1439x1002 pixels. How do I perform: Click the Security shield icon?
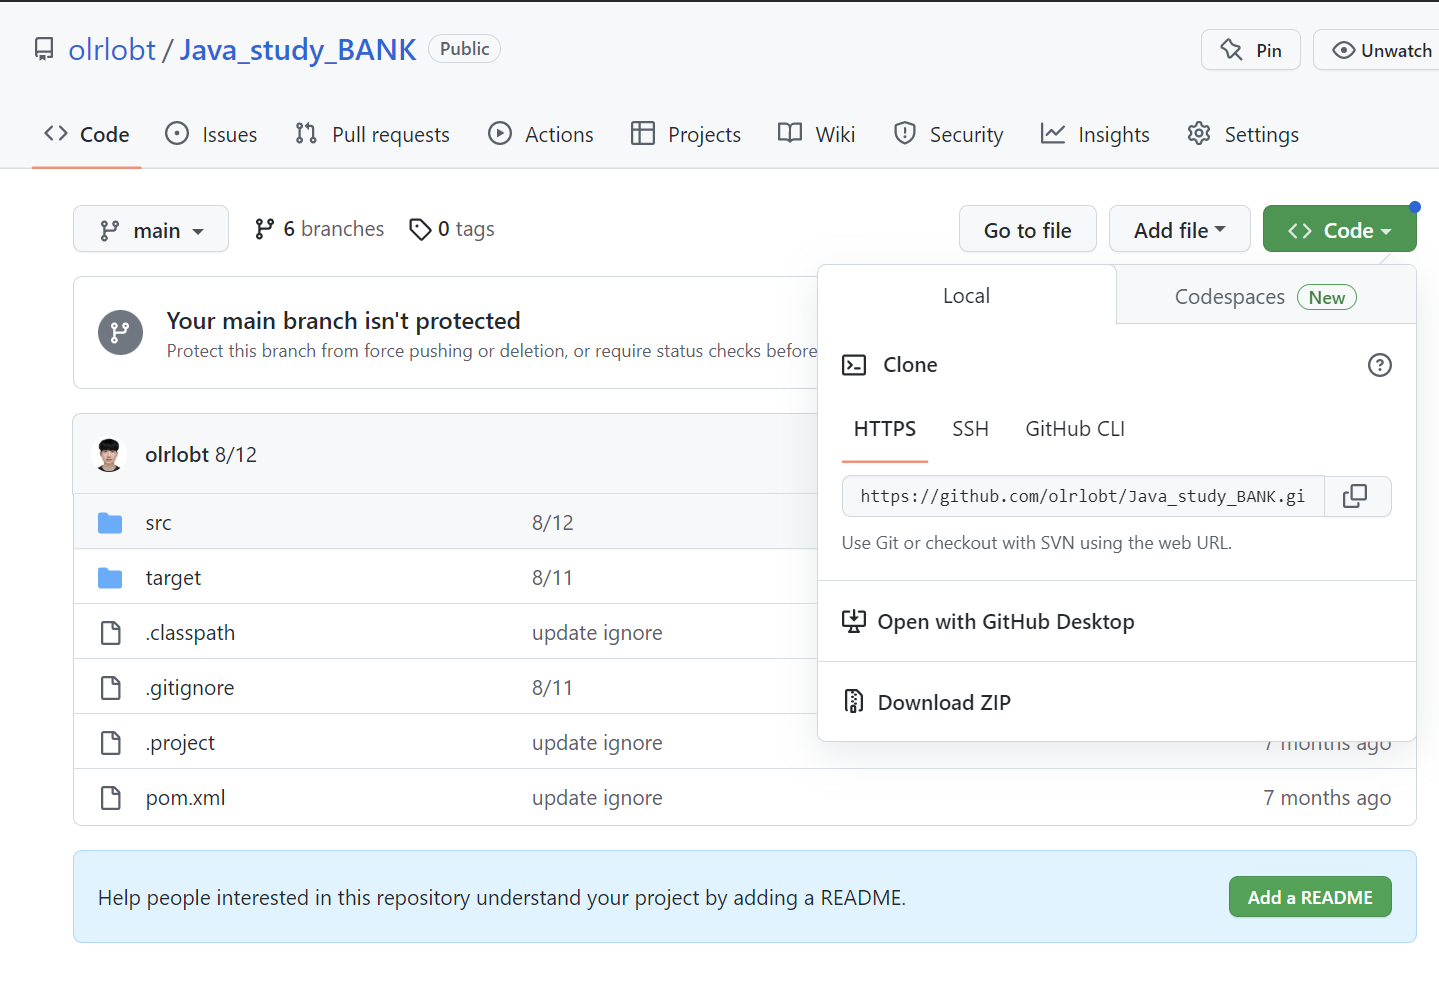pyautogui.click(x=905, y=133)
